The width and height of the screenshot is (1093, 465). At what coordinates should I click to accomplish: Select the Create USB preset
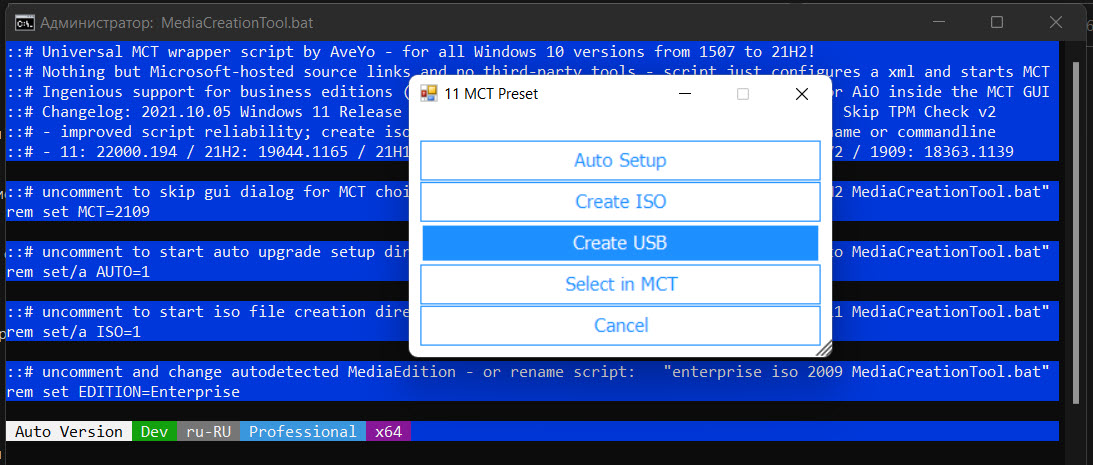[x=620, y=243]
